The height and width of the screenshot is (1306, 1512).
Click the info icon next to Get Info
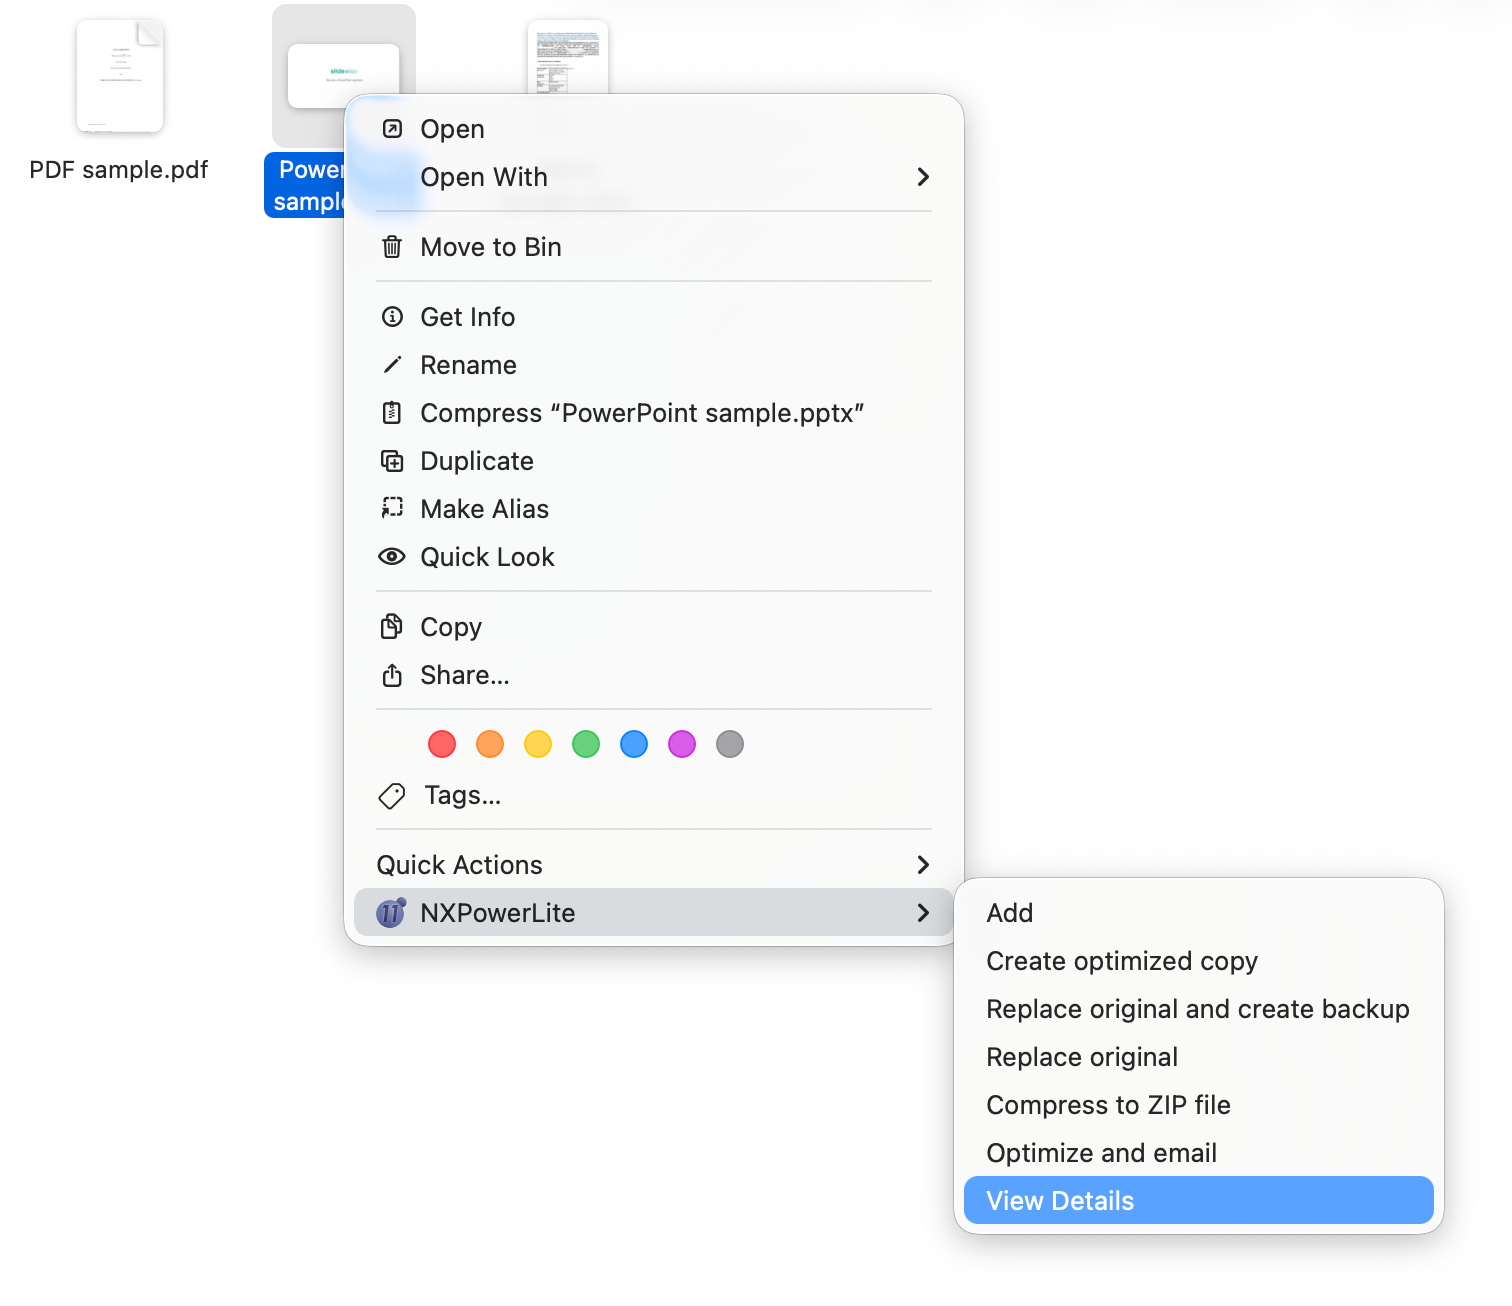pos(392,316)
